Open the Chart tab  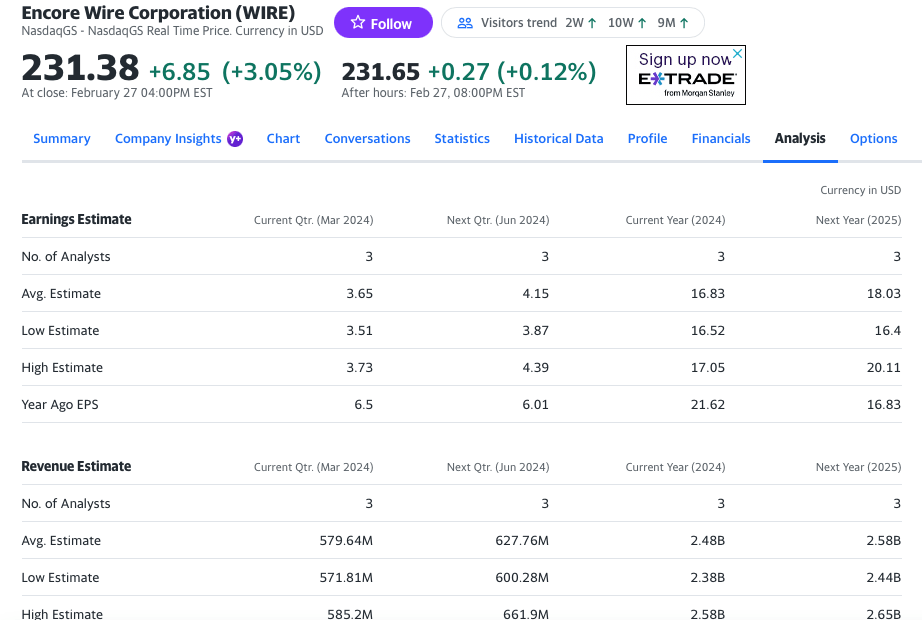tap(283, 139)
